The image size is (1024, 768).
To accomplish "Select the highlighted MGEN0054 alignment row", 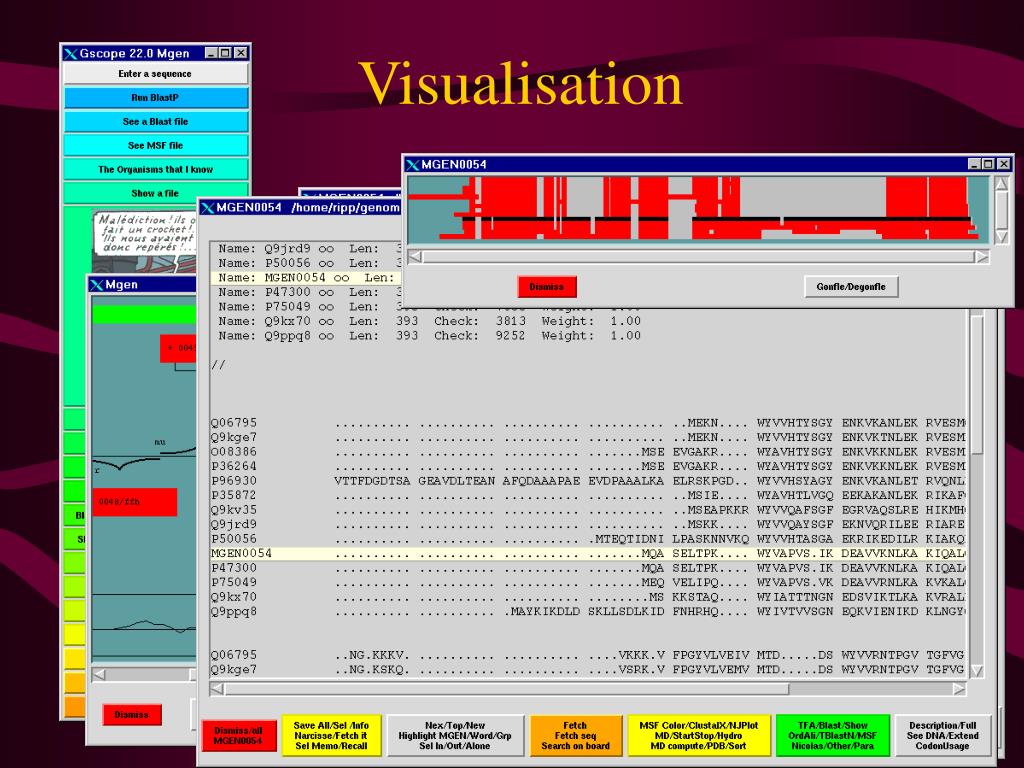I will click(x=588, y=554).
